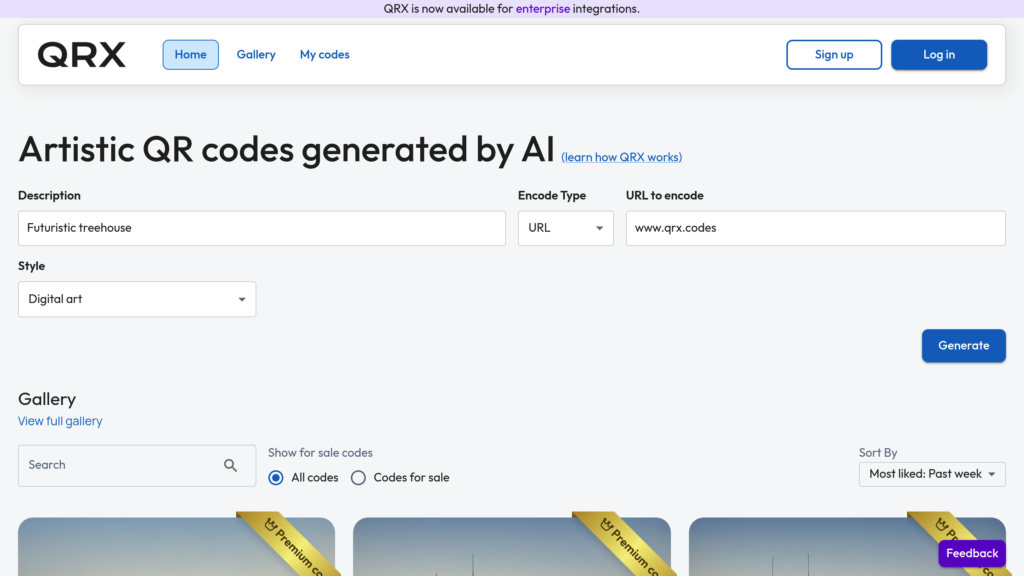Click the enterprise link in banner
The width and height of the screenshot is (1024, 576).
543,9
